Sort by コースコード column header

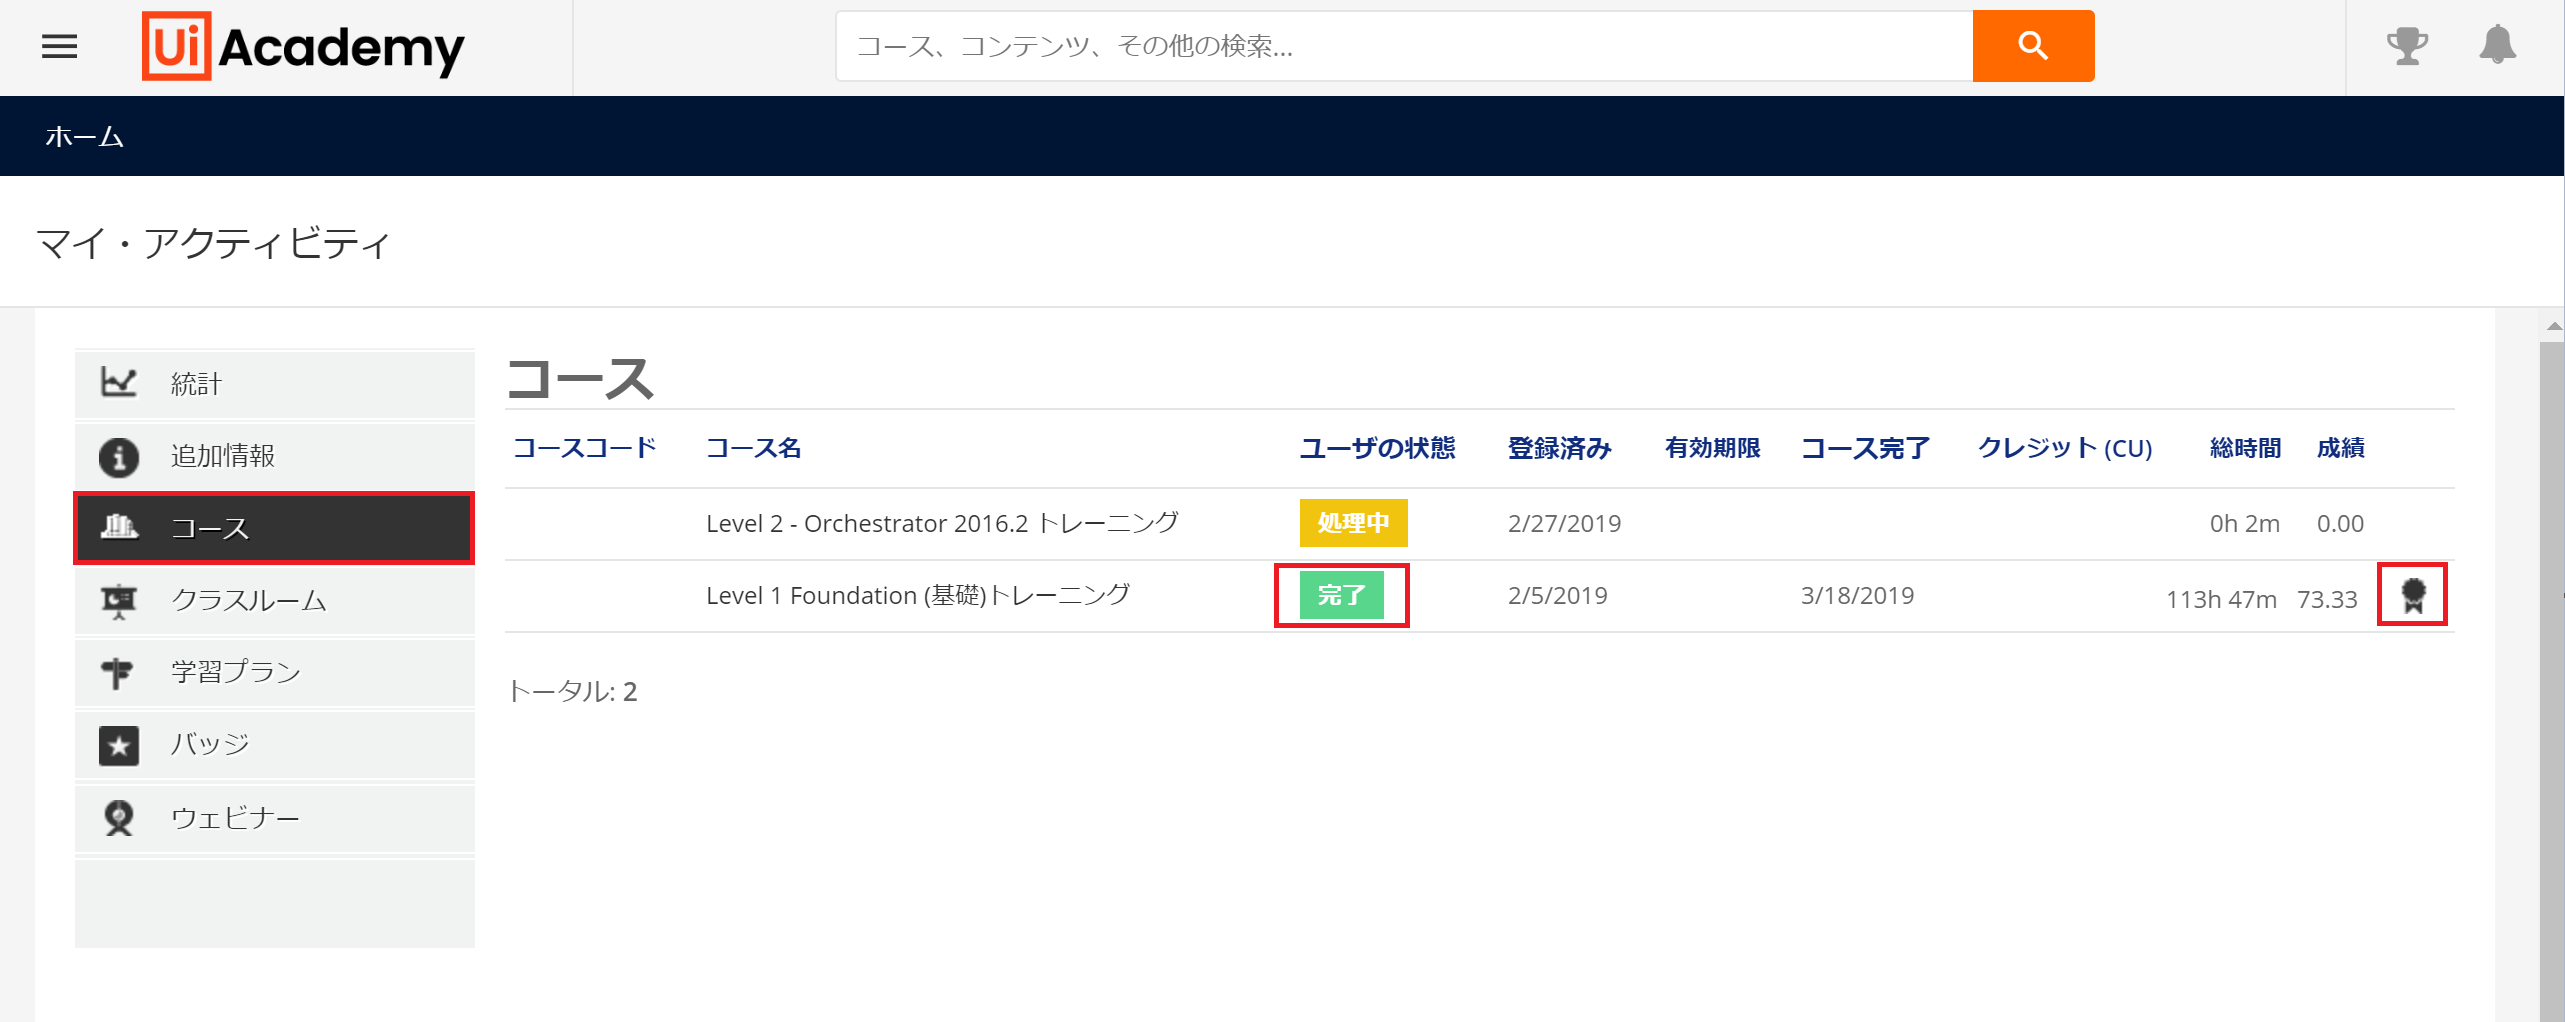click(585, 448)
